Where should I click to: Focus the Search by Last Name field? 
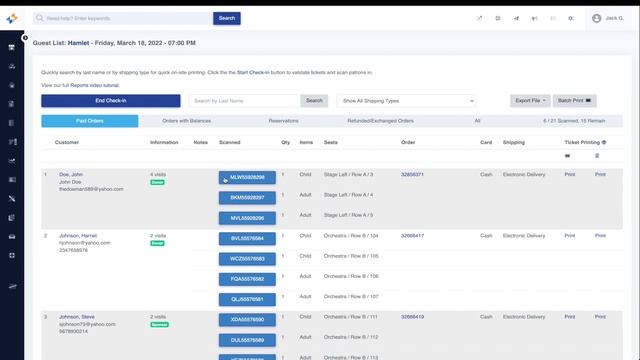tap(244, 101)
